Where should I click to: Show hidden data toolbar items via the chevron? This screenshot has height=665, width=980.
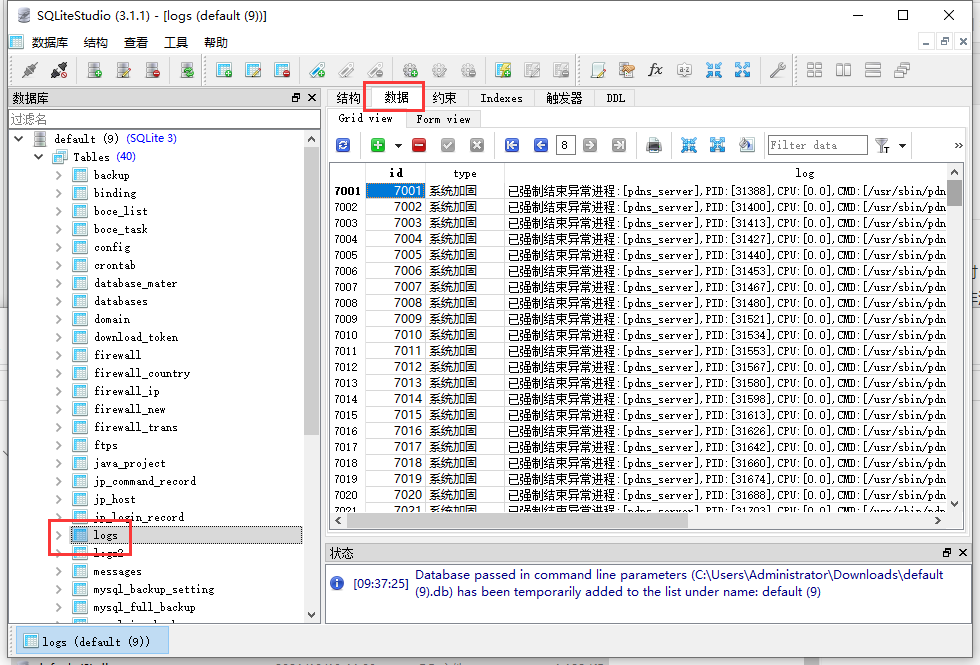pyautogui.click(x=959, y=146)
